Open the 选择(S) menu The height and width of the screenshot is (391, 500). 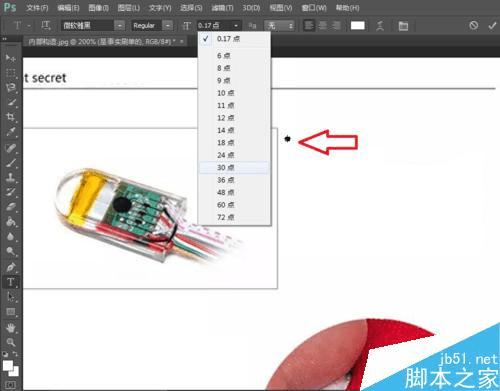pos(191,8)
